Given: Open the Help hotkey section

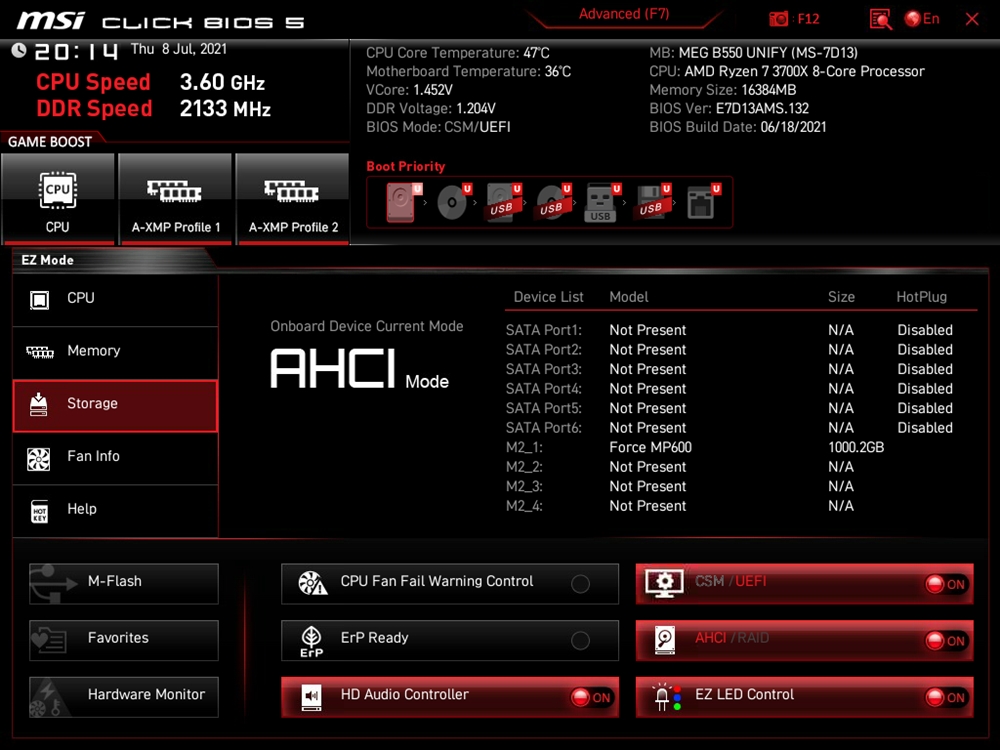Looking at the screenshot, I should click(115, 510).
